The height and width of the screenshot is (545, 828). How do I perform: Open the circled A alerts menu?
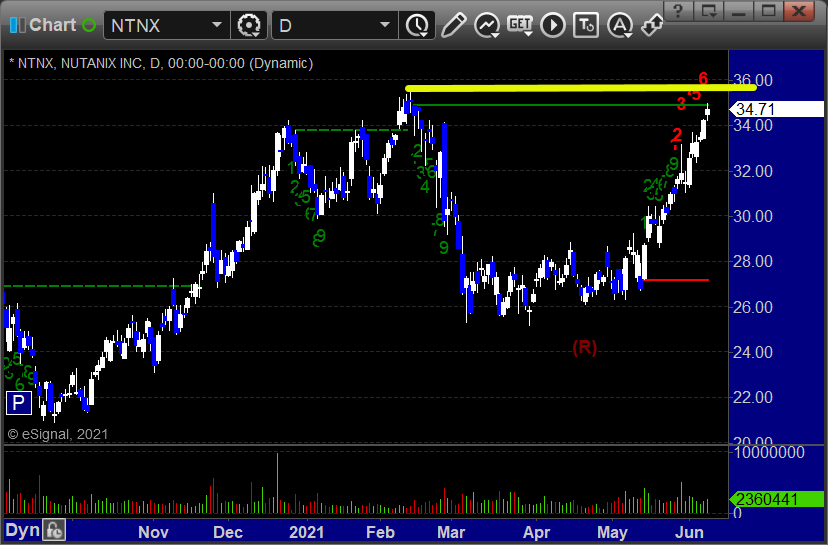619,25
